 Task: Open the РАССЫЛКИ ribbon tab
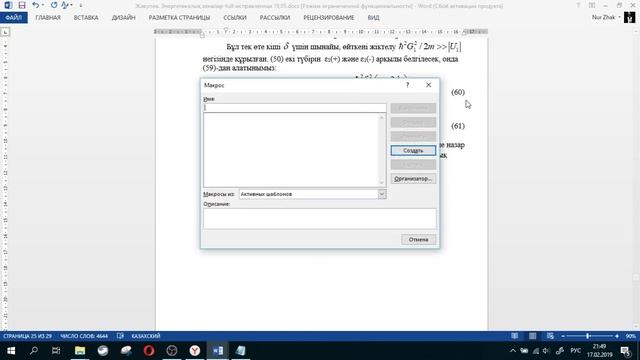pos(275,18)
